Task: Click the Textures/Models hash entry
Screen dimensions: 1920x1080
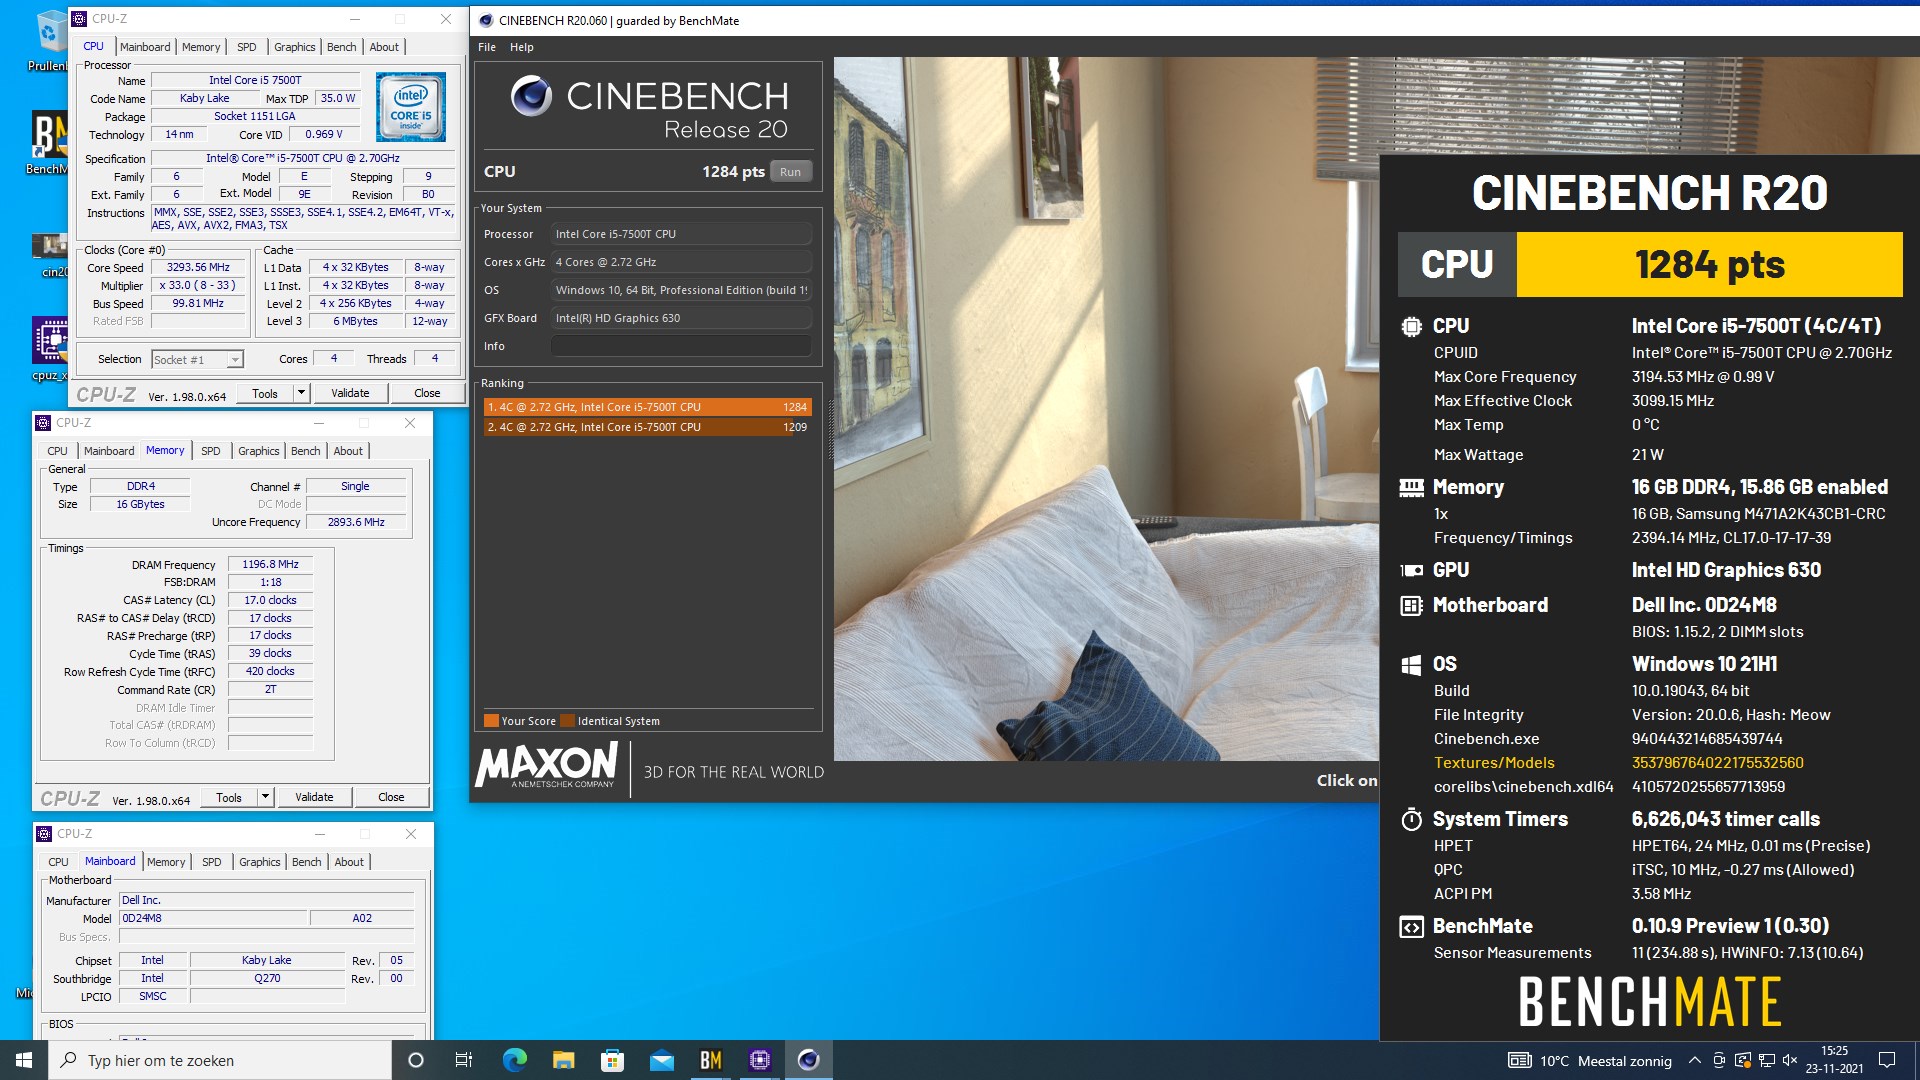Action: tap(1718, 763)
